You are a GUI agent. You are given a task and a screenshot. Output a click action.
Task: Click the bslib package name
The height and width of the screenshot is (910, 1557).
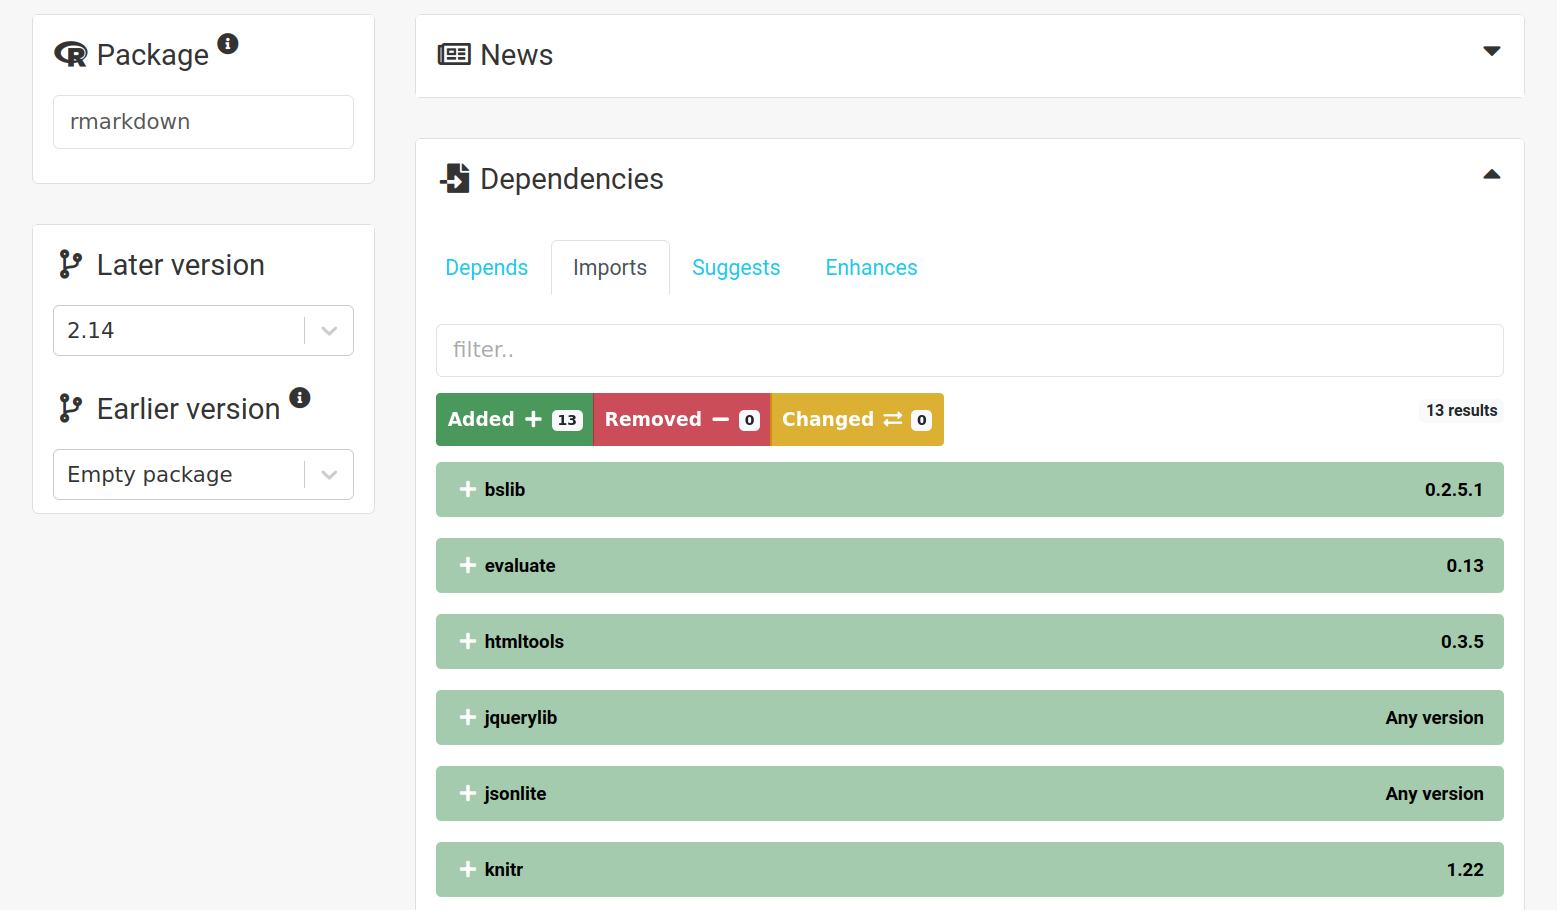pyautogui.click(x=505, y=489)
